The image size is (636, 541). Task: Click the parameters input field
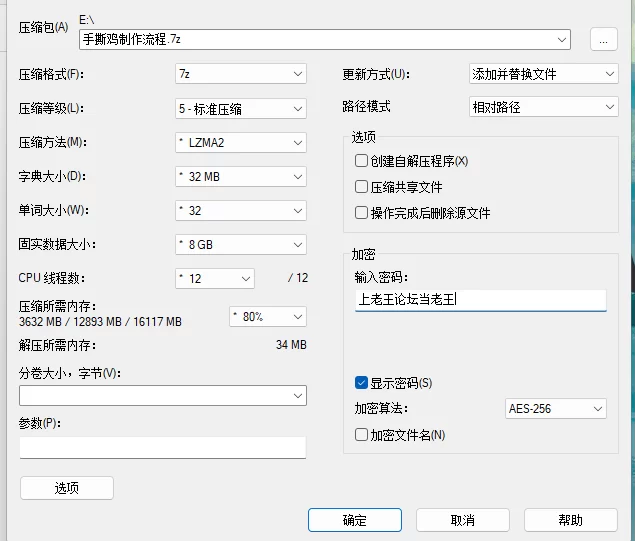click(x=163, y=447)
